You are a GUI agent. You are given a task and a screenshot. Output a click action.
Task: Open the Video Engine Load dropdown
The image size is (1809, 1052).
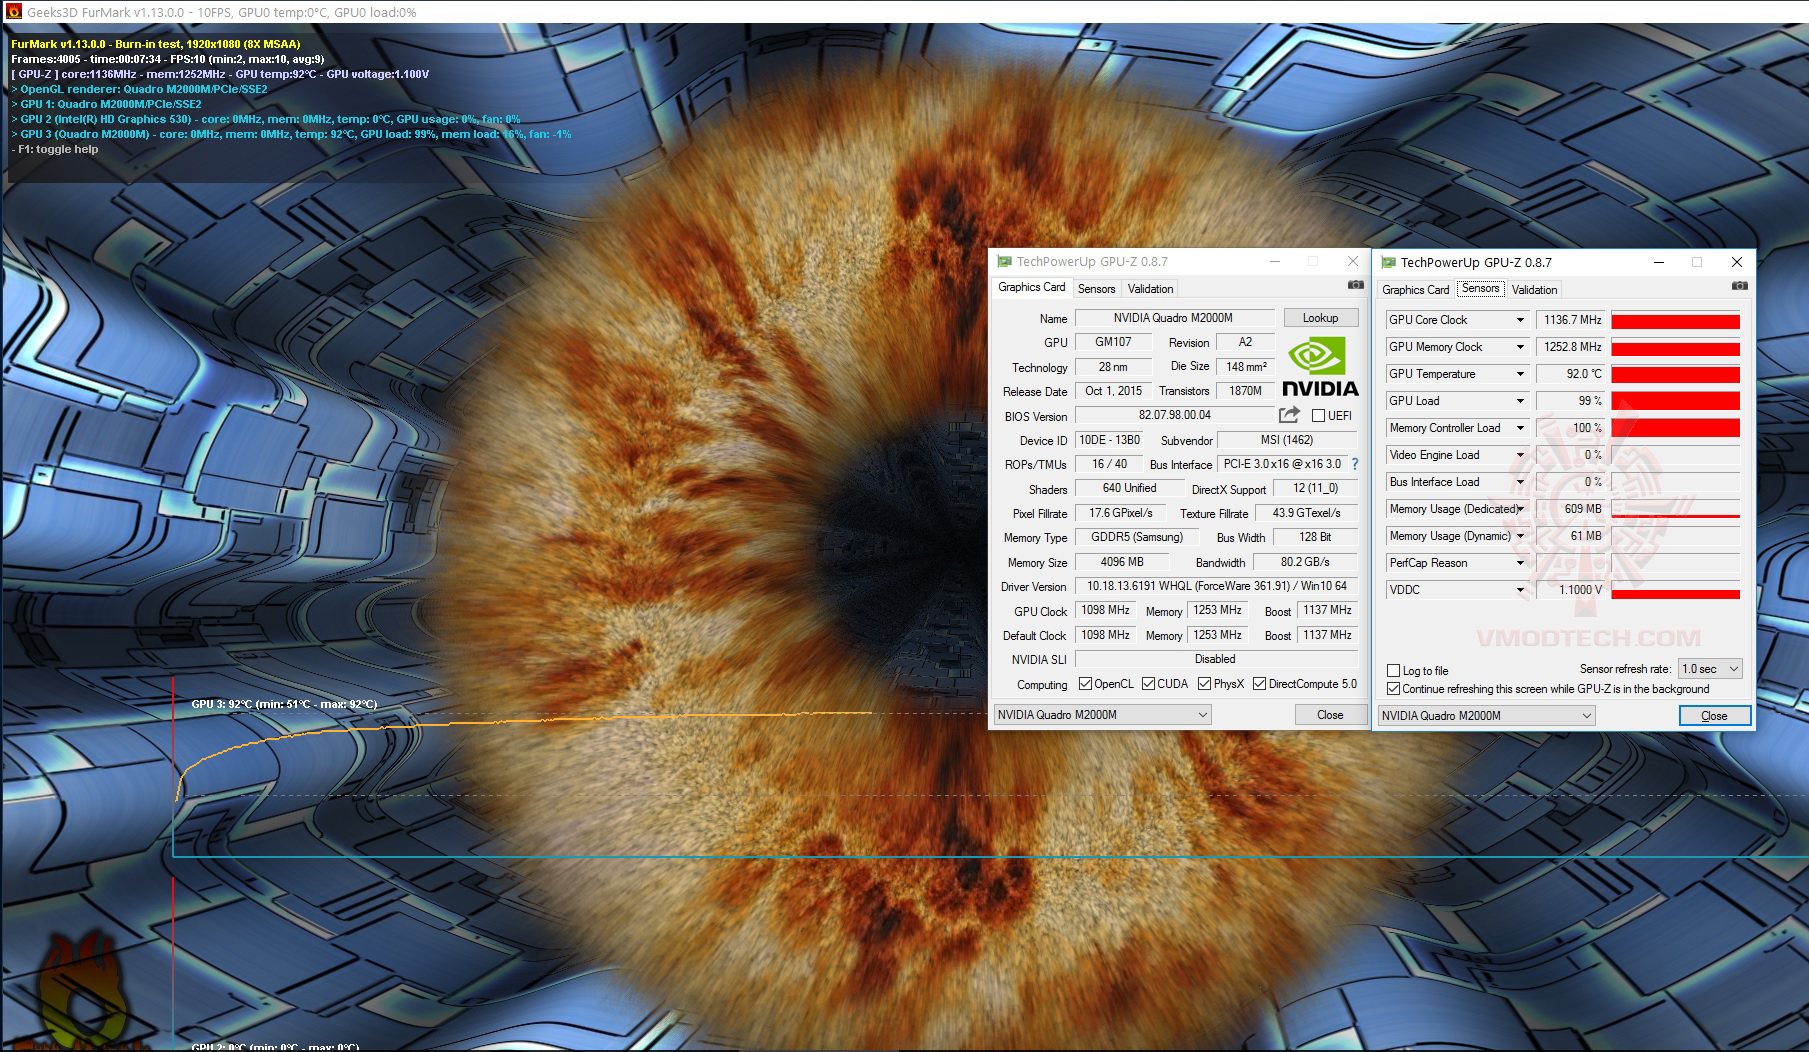click(x=1520, y=455)
